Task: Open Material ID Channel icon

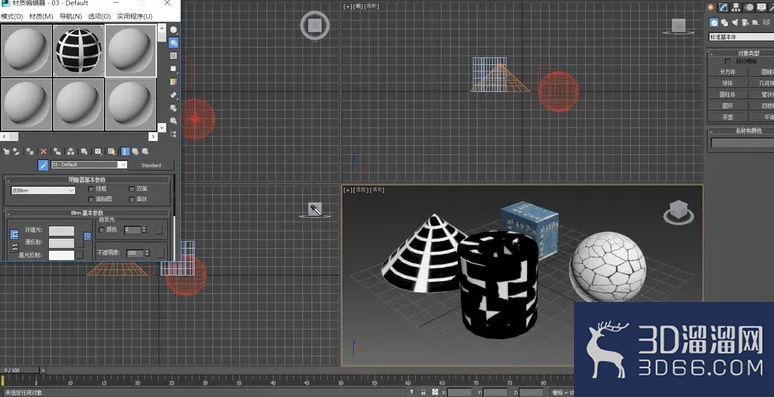Action: click(x=98, y=151)
